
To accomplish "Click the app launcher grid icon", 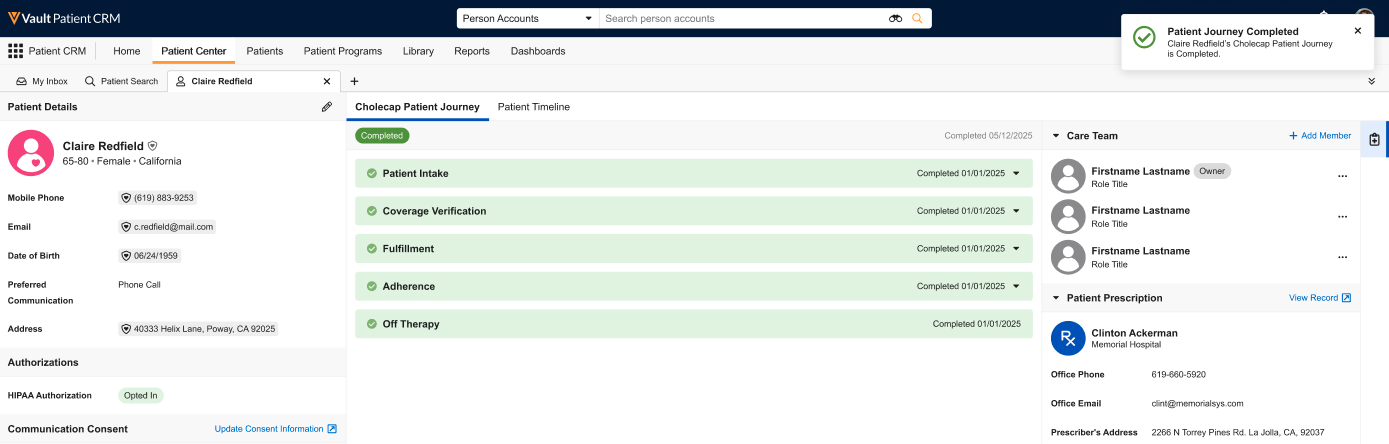I will point(16,51).
